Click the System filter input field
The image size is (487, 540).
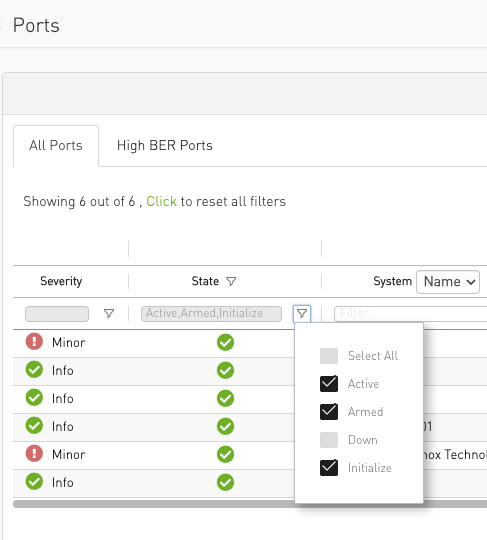pos(411,314)
